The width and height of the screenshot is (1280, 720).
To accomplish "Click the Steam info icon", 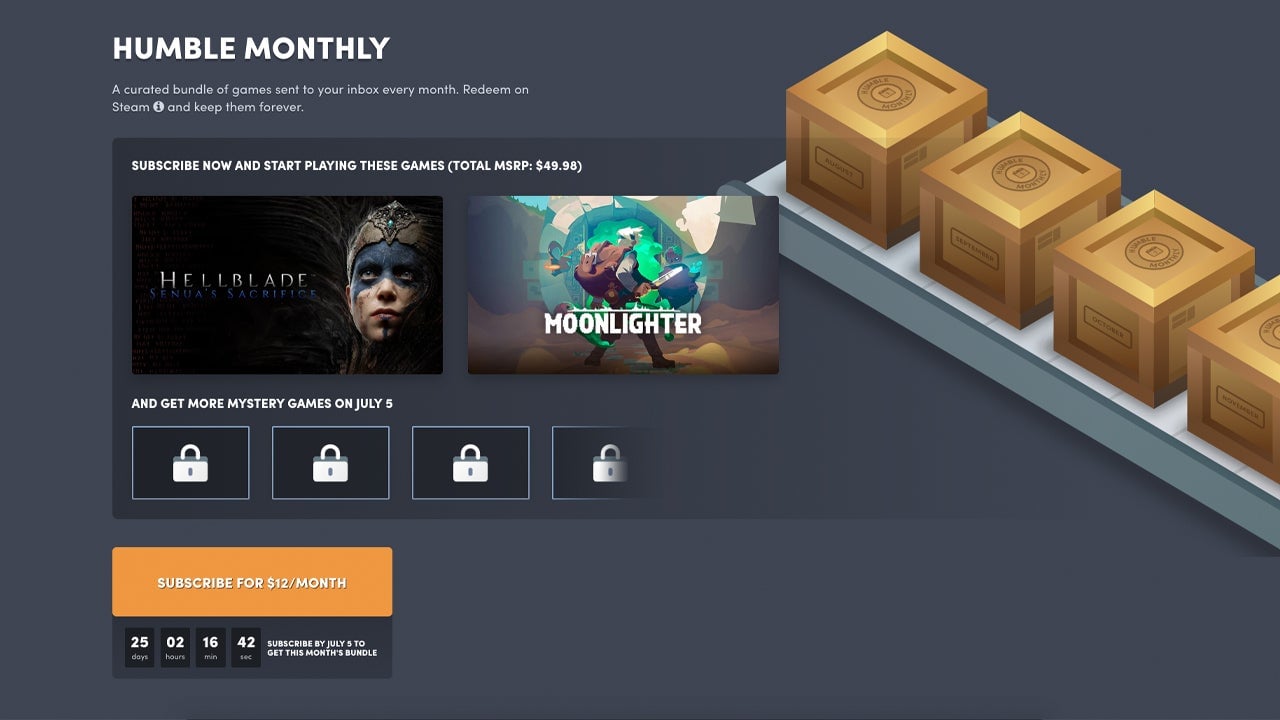I will click(158, 107).
